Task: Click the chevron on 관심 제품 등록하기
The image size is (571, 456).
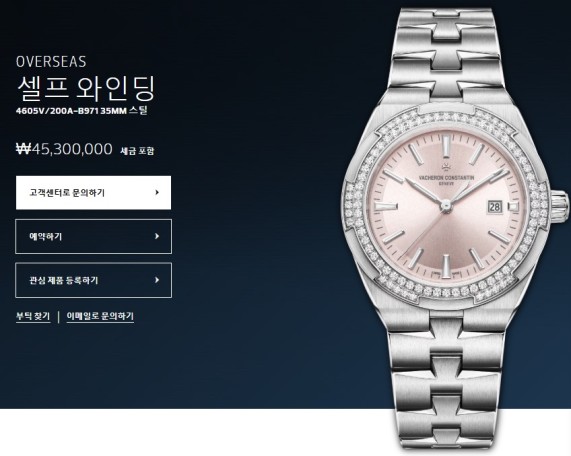Action: click(157, 280)
